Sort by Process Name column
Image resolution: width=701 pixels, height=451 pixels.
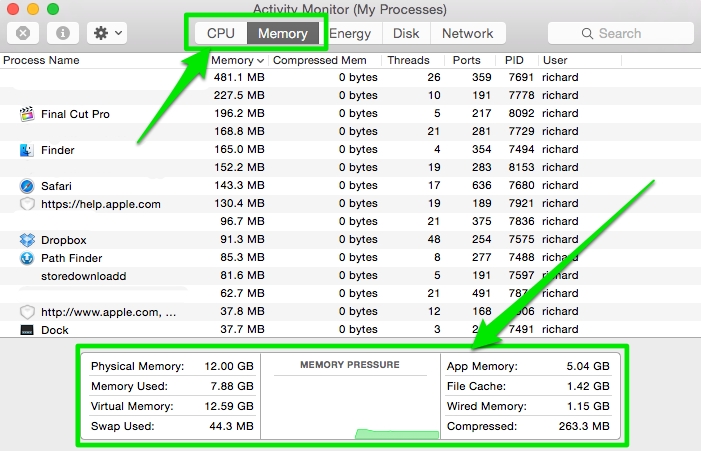click(41, 60)
